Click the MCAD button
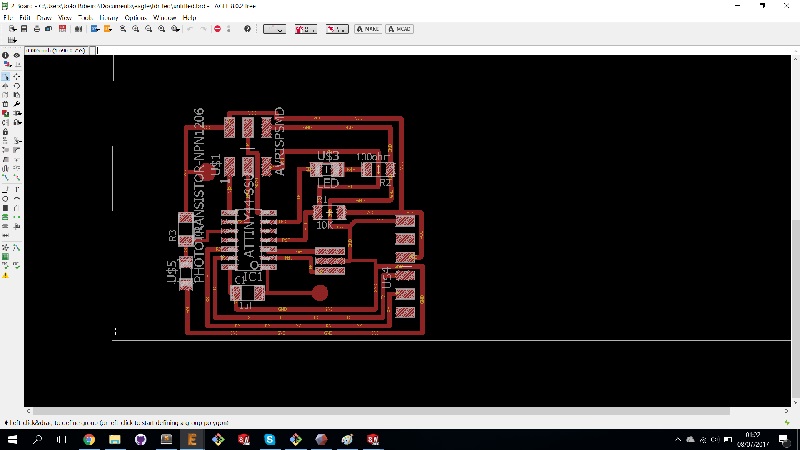Screen dimensions: 800x450 (x=399, y=29)
